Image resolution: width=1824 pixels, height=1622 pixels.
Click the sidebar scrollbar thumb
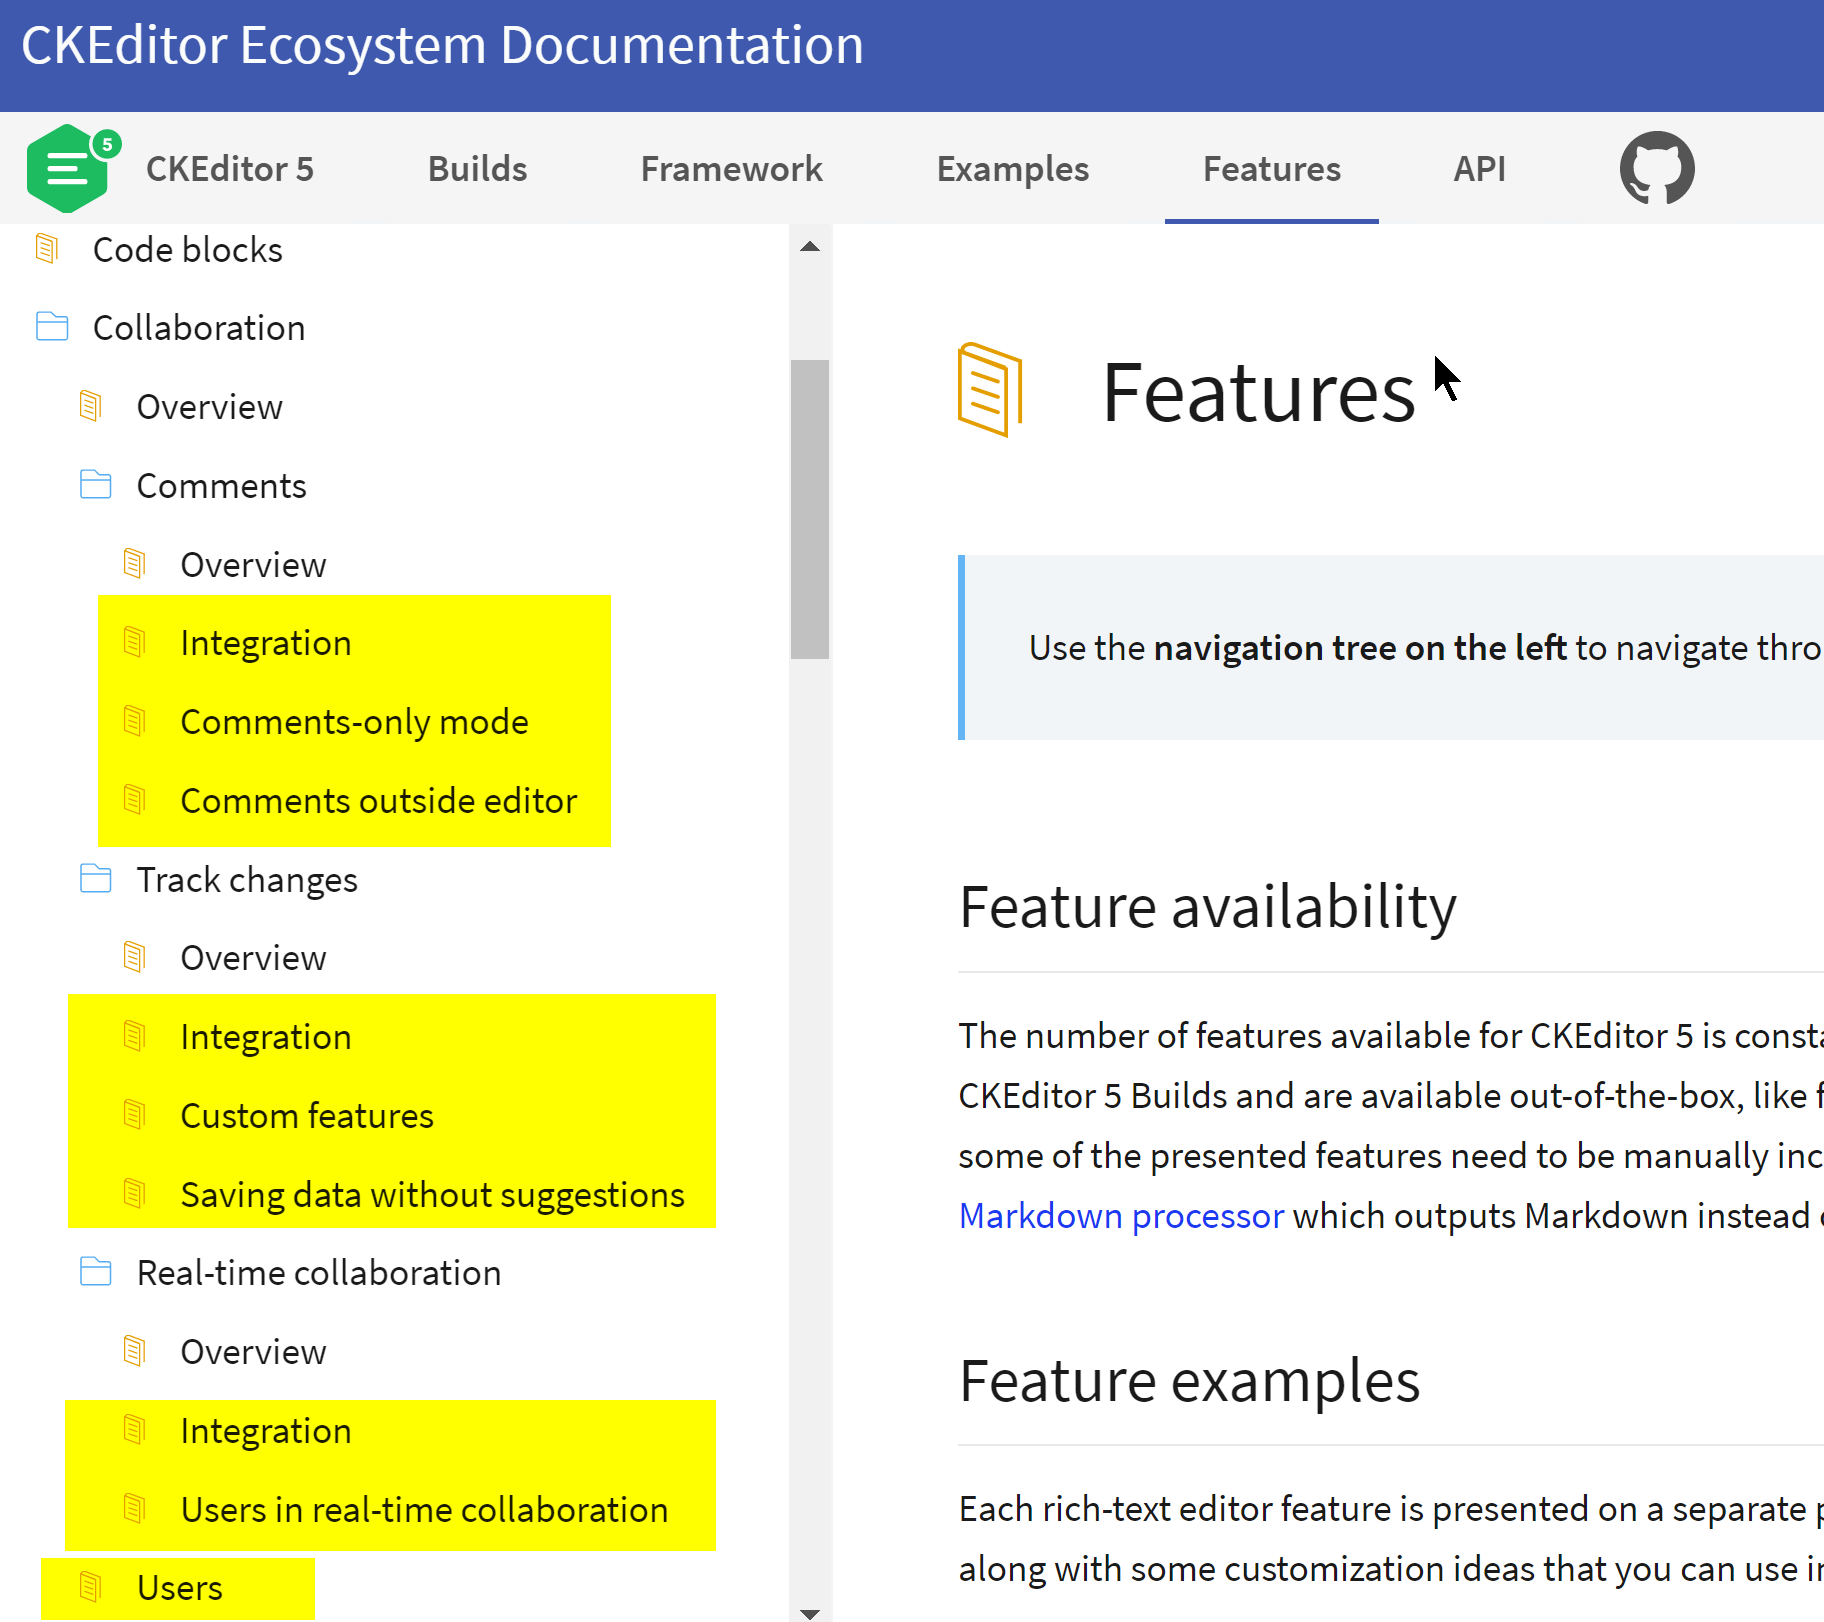pos(810,509)
